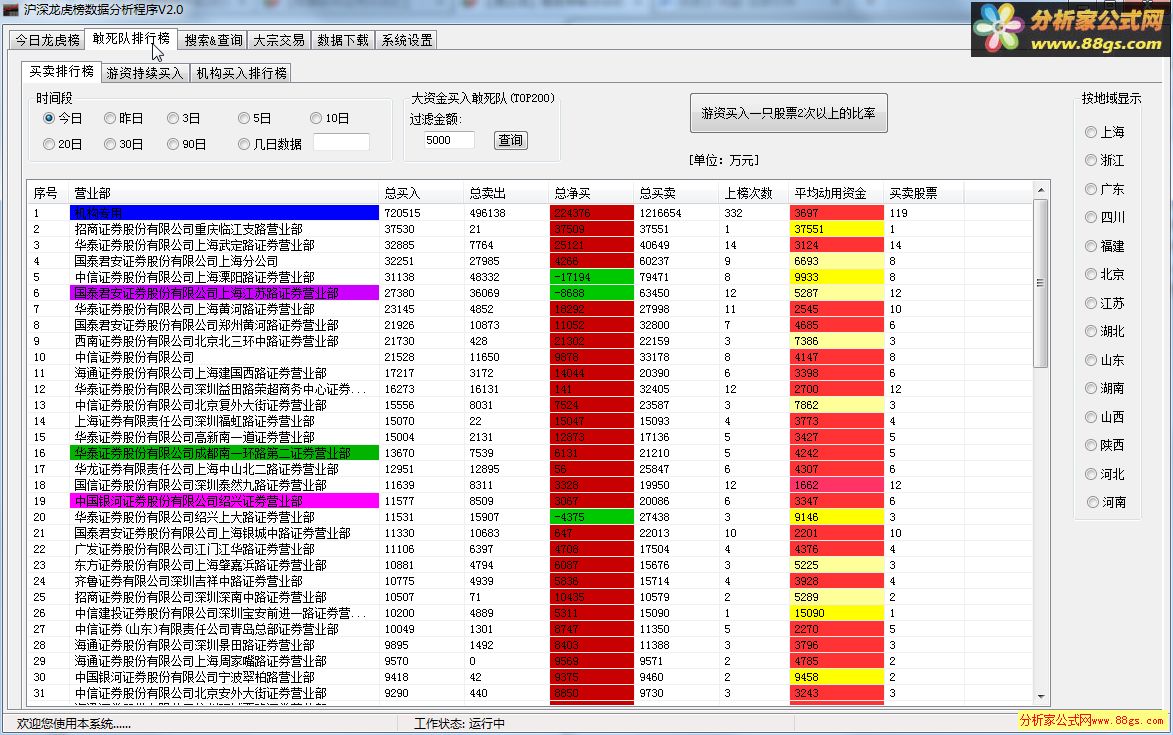This screenshot has width=1173, height=735.
Task: Select green row 华泰证券成都南一环路第二证券营业部
Action: pos(530,453)
